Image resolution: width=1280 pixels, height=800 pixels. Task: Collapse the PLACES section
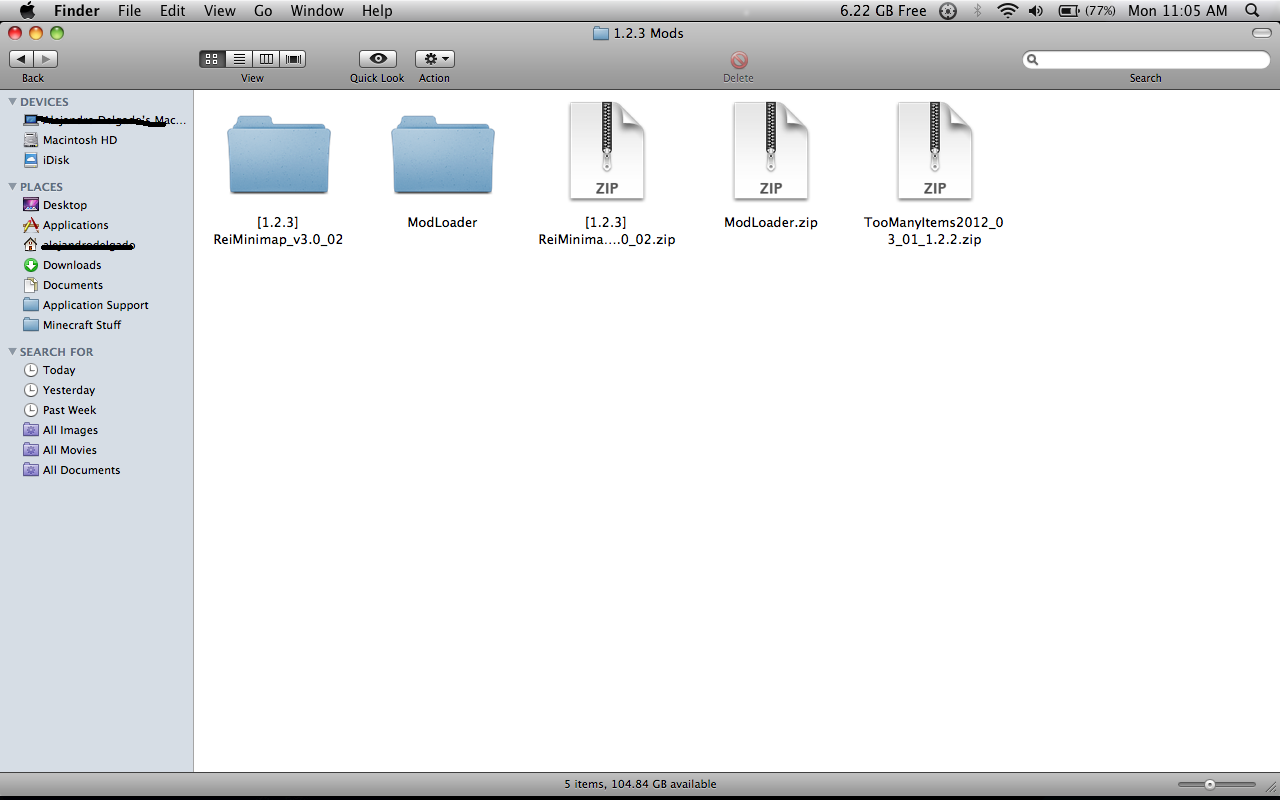pos(12,187)
